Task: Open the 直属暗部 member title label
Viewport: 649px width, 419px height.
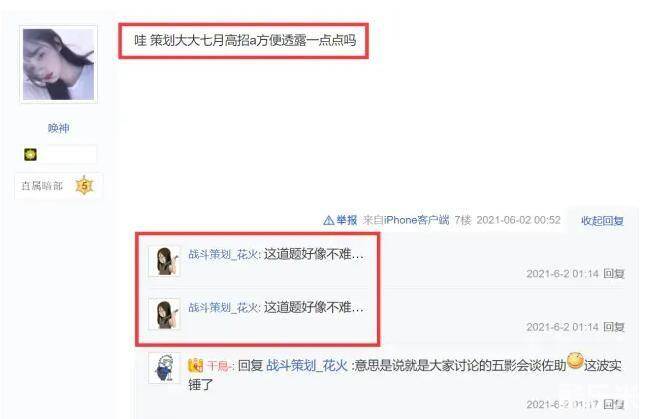Action: (42, 185)
